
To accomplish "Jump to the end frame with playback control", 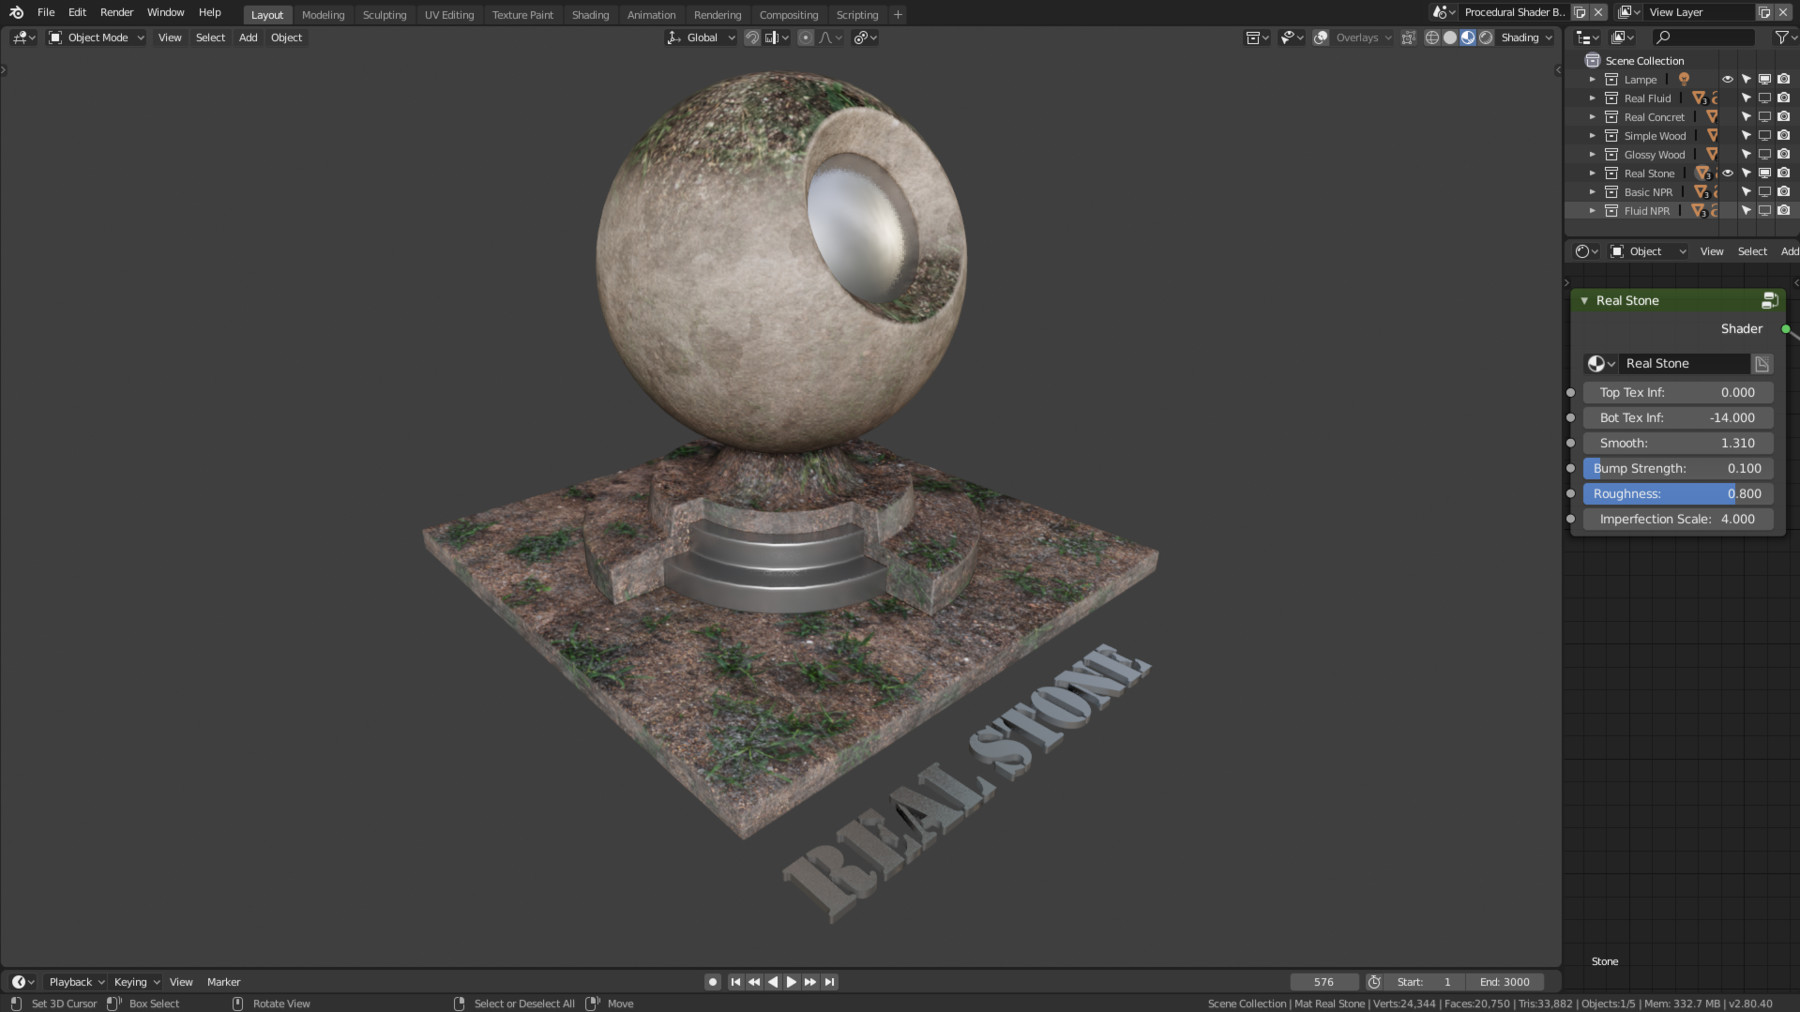I will (x=829, y=981).
